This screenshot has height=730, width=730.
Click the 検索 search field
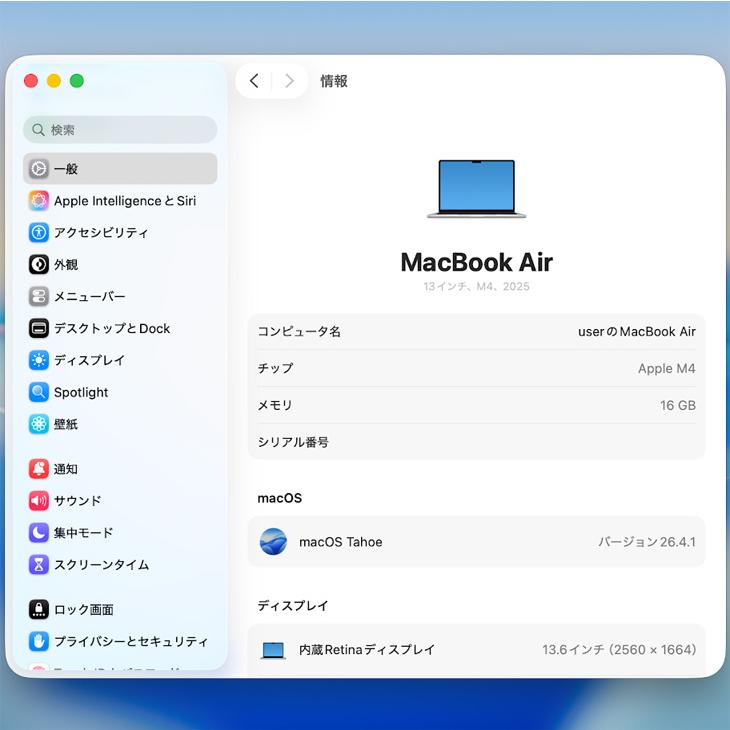[120, 129]
